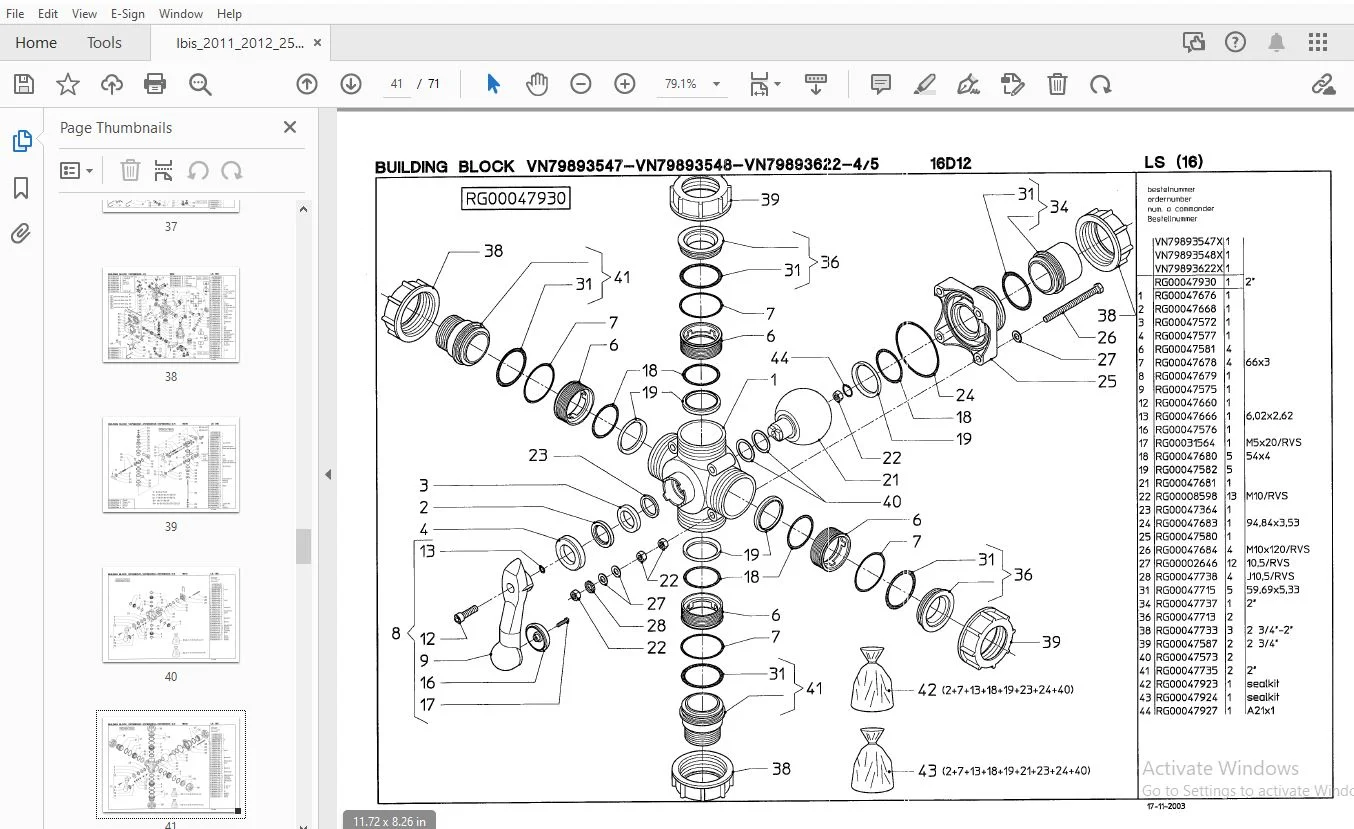
Task: Open the Bookmarks panel
Action: click(21, 188)
